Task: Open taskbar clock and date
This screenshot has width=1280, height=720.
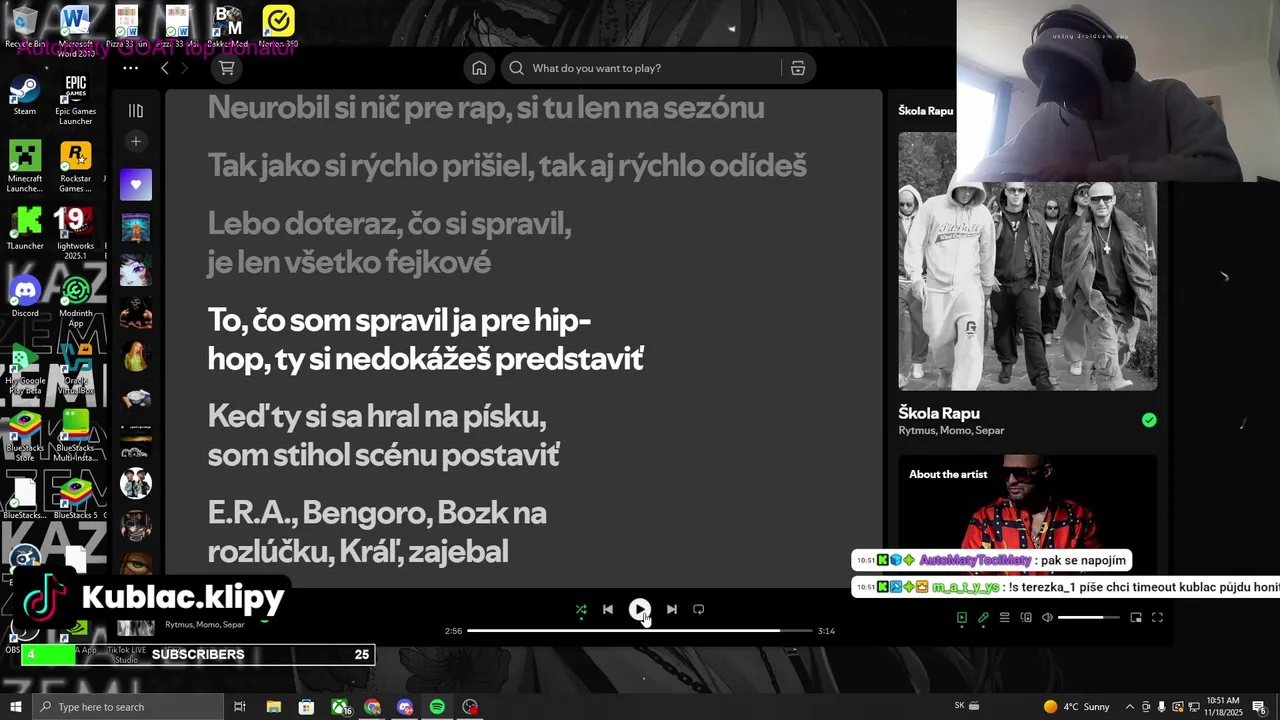Action: point(1223,707)
